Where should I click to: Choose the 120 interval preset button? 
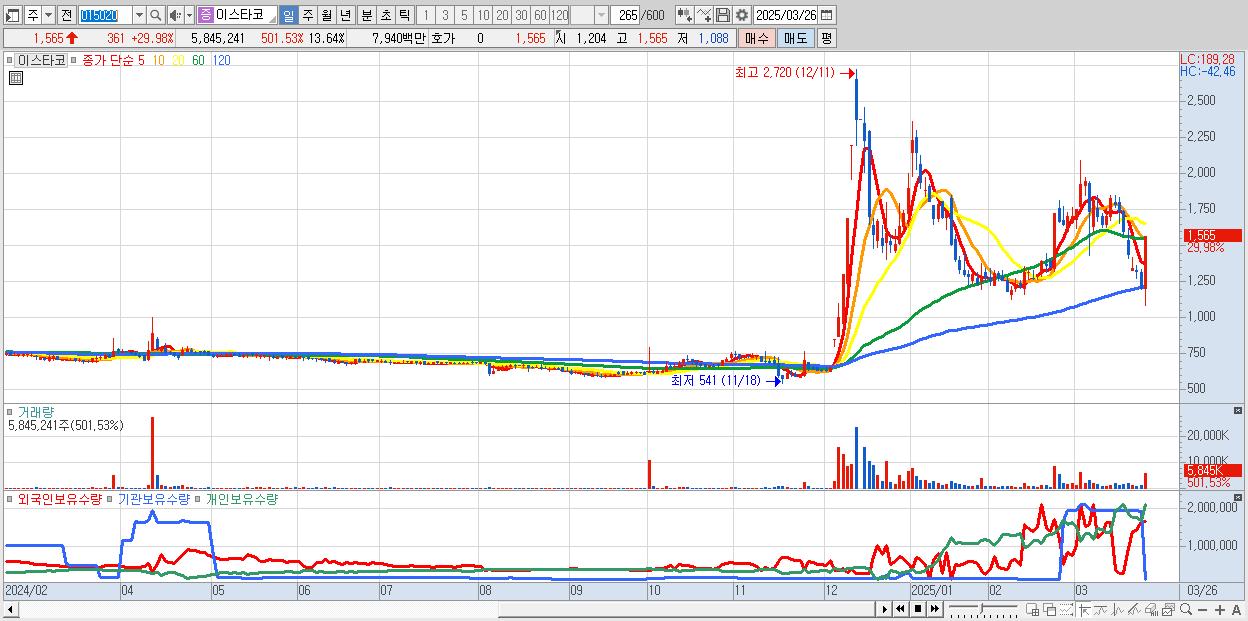coord(559,15)
